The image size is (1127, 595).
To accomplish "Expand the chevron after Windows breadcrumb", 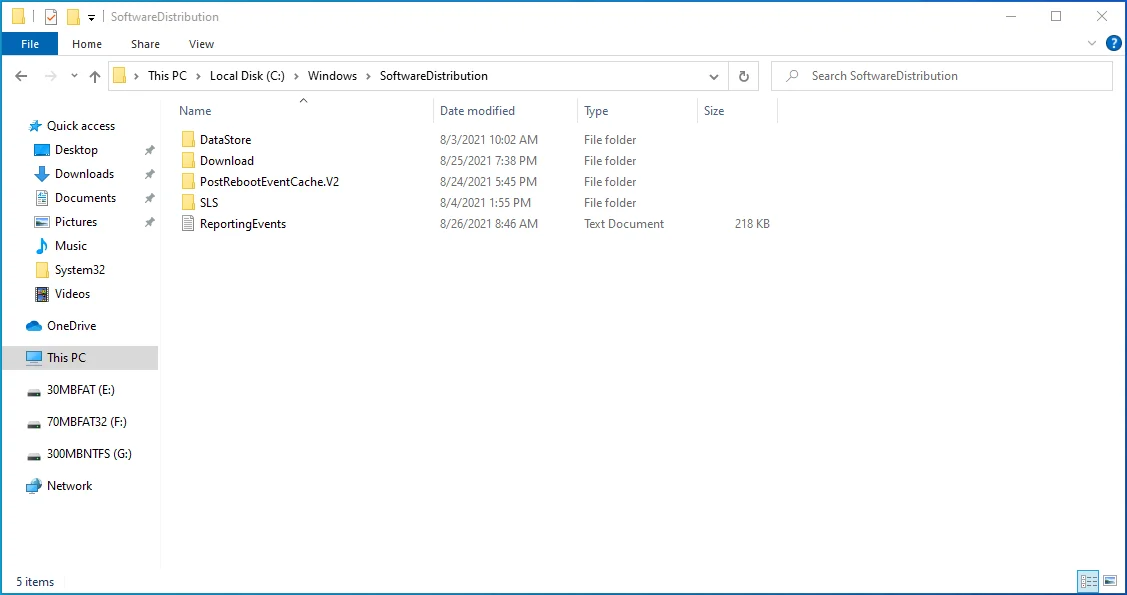I will pyautogui.click(x=369, y=76).
